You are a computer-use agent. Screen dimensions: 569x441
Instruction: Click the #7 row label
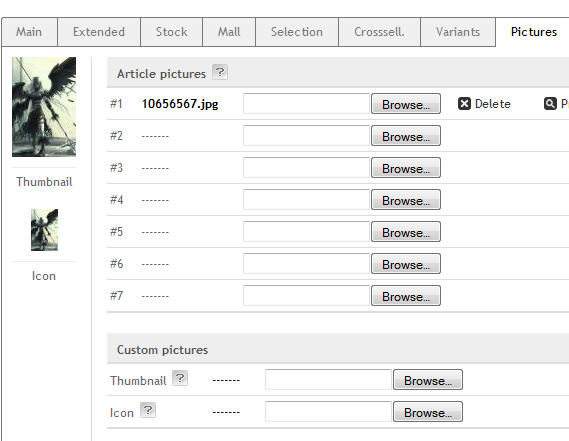(116, 295)
